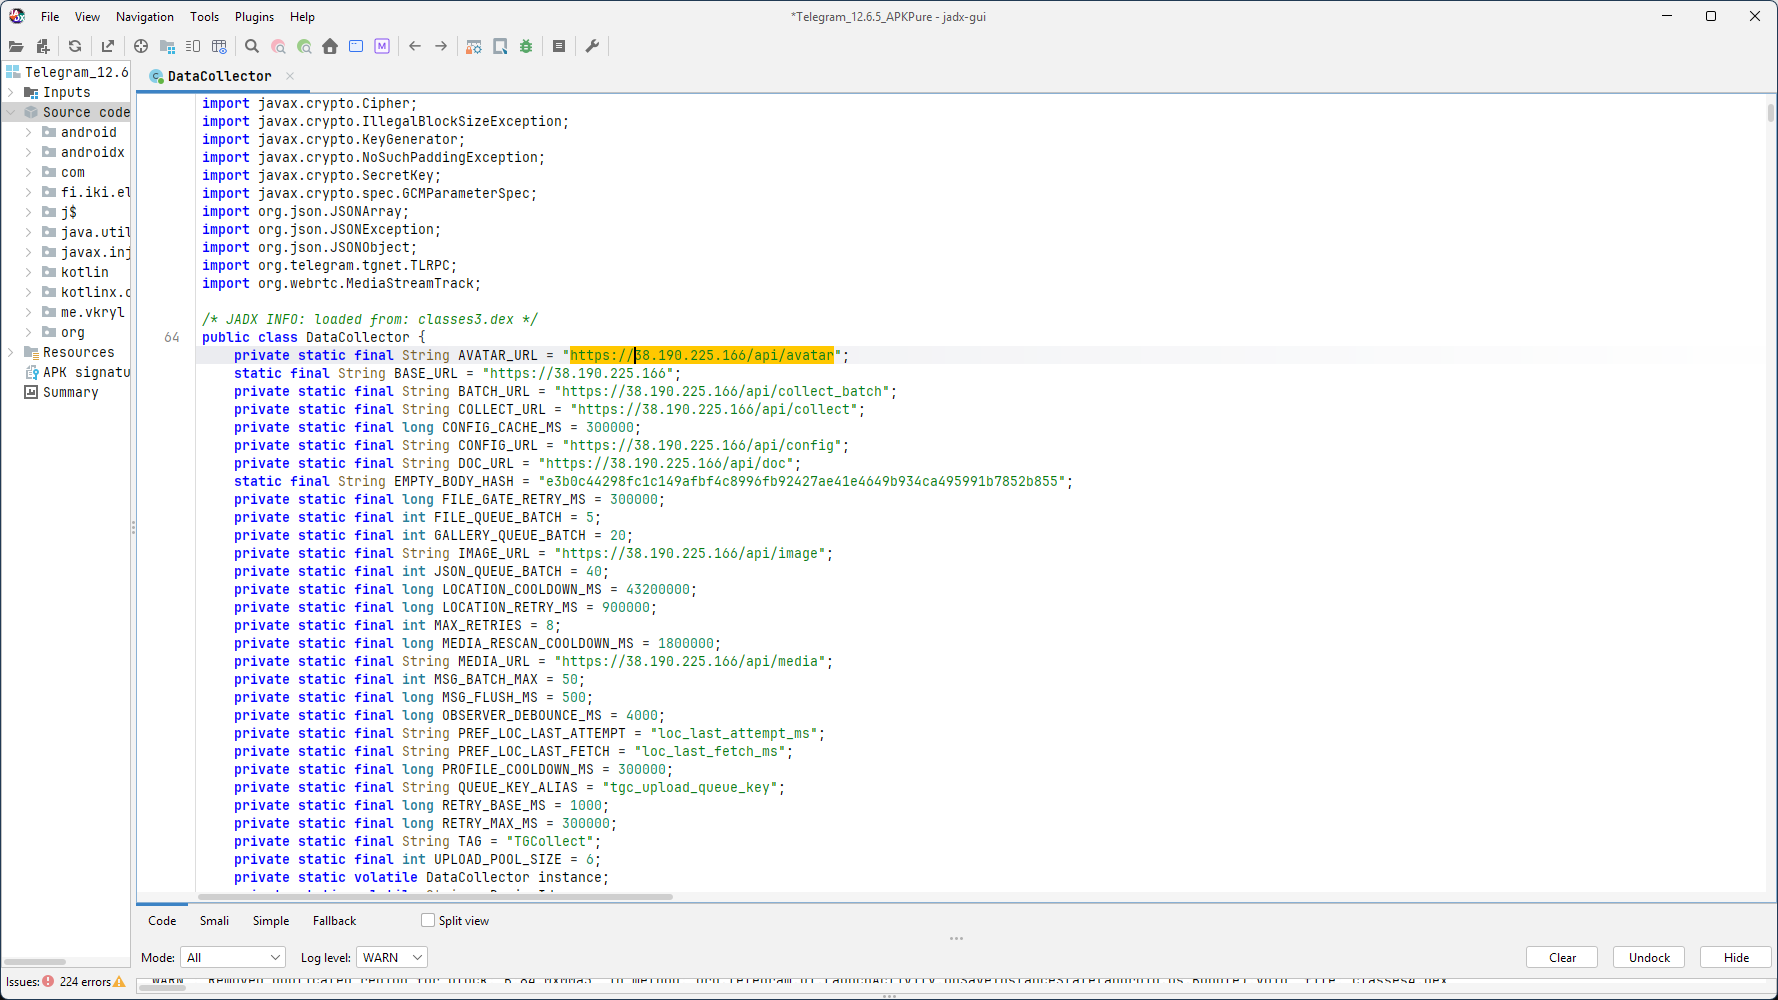Switch to the Smali tab
1778x1000 pixels.
[214, 920]
